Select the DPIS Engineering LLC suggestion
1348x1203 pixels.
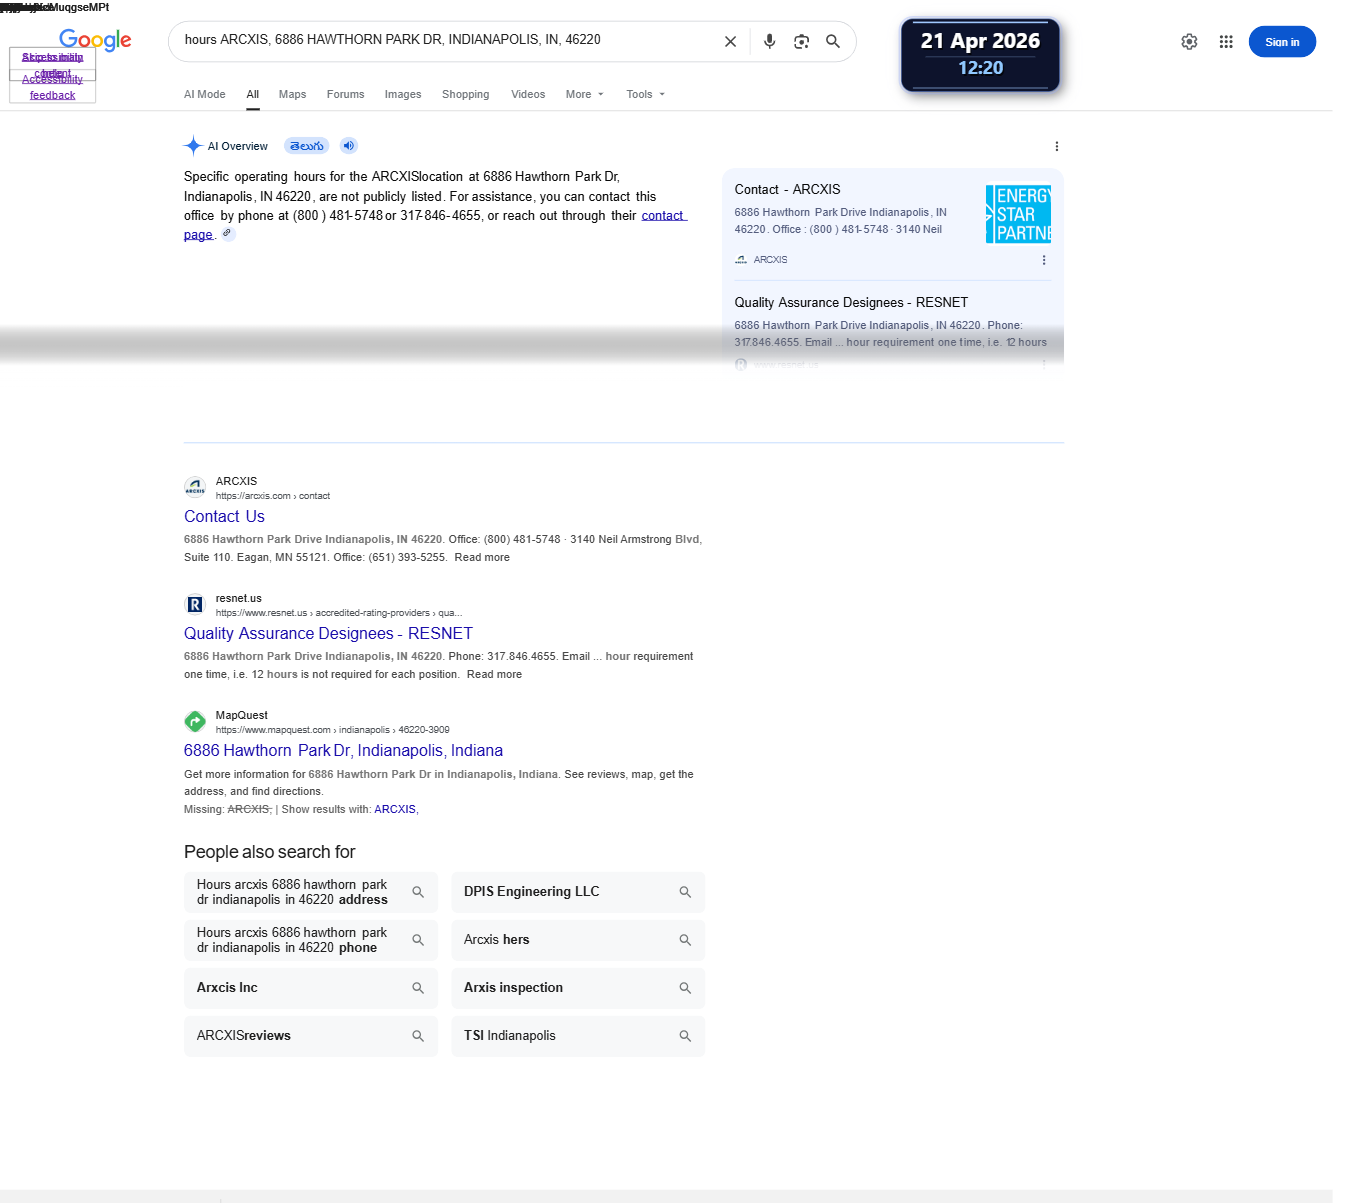[578, 892]
